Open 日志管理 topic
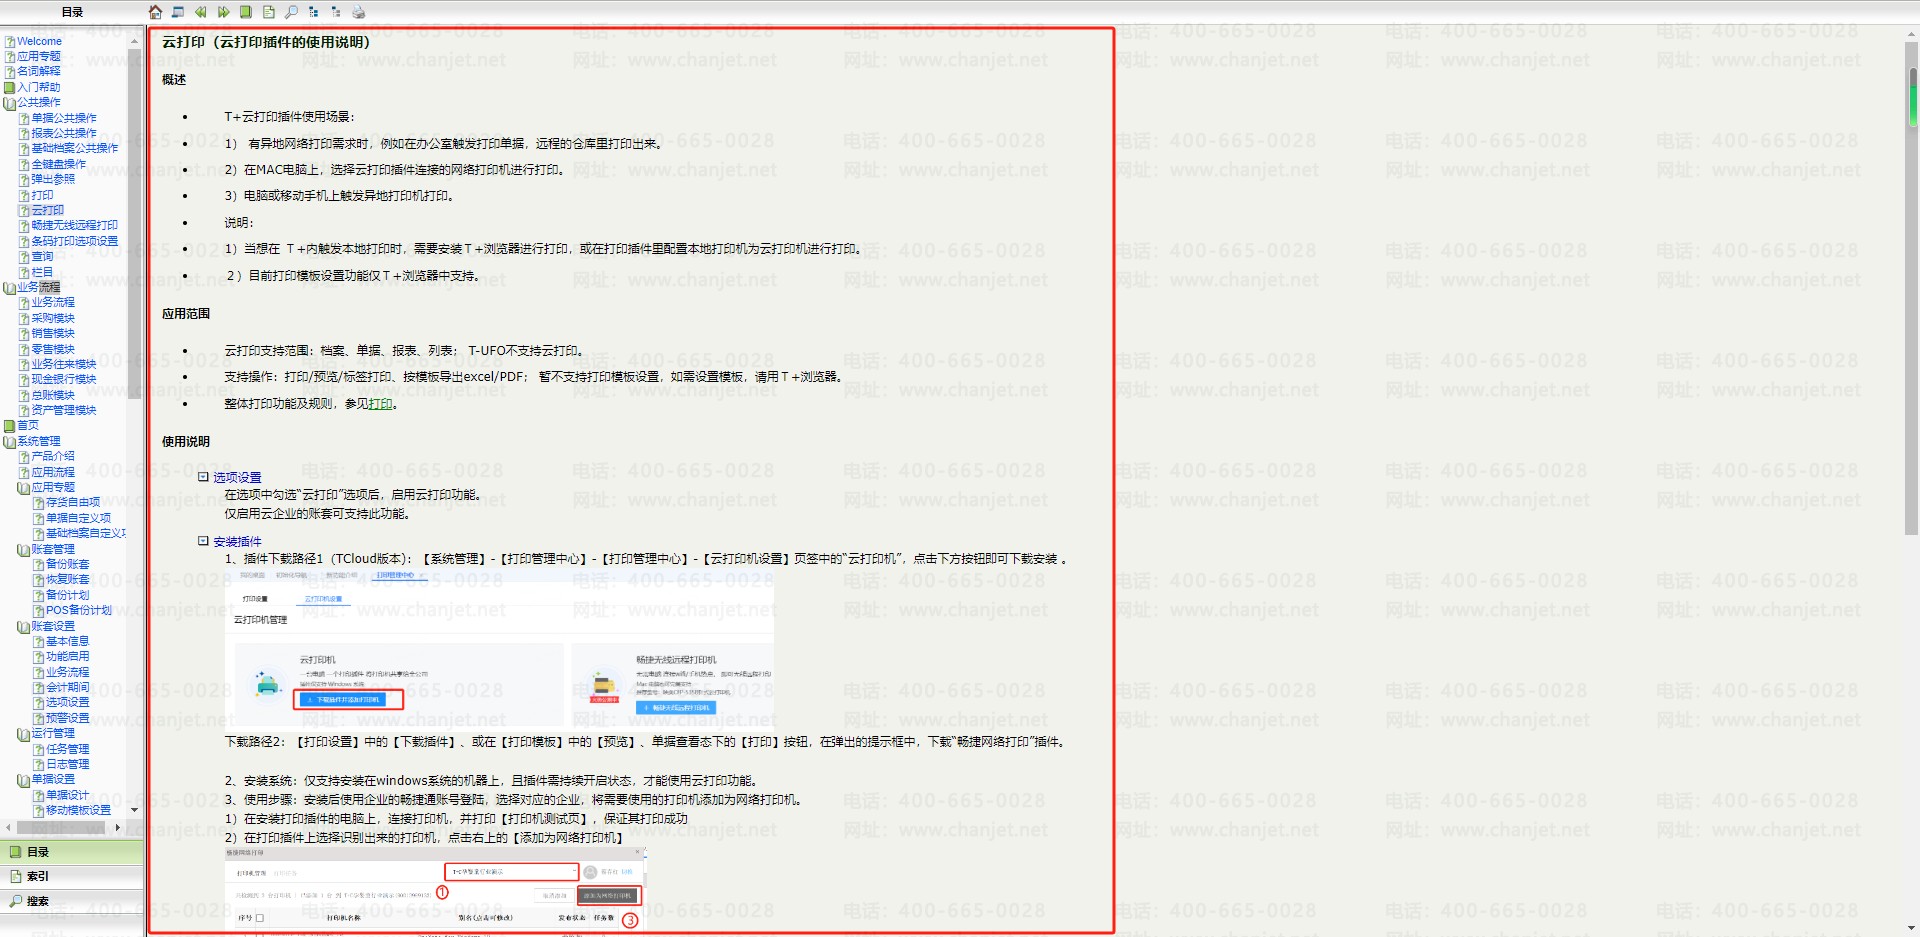The image size is (1920, 937). pos(67,764)
